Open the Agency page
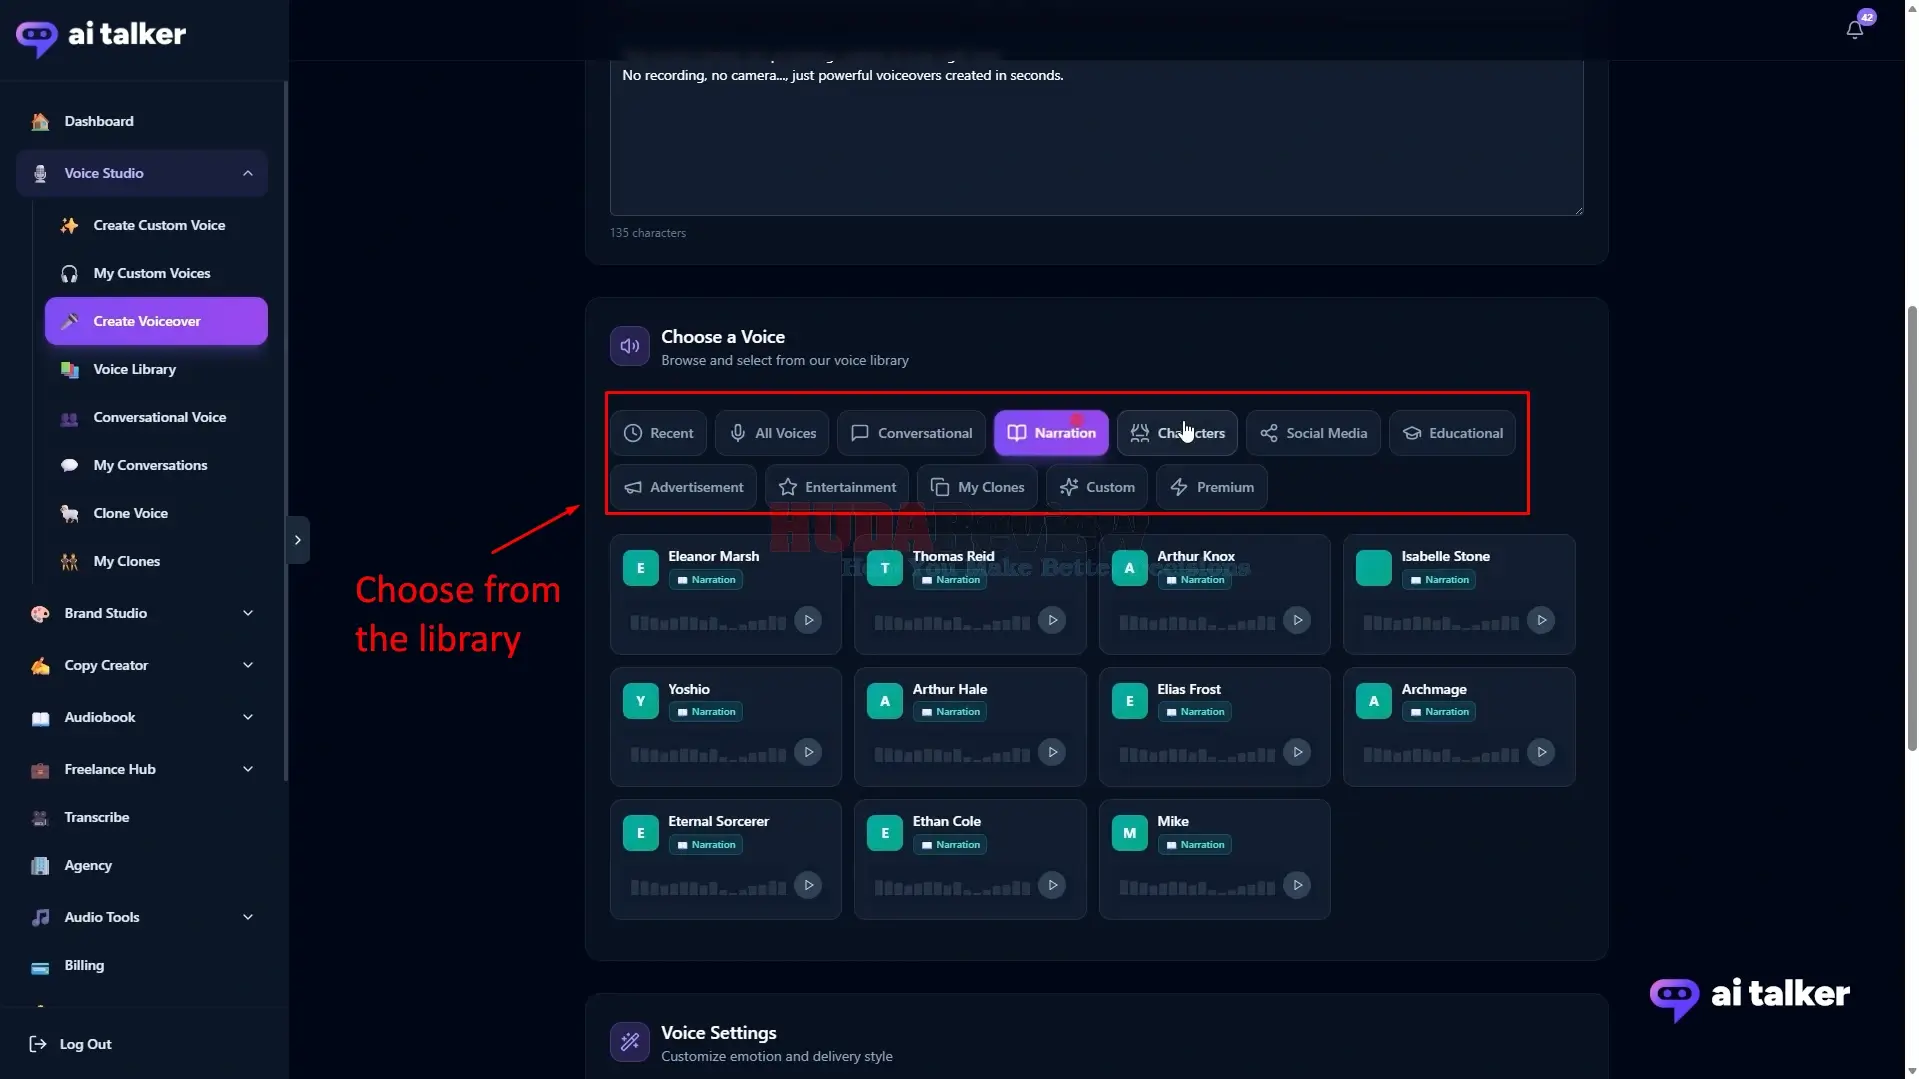Viewport: 1919px width, 1079px height. tap(142, 865)
